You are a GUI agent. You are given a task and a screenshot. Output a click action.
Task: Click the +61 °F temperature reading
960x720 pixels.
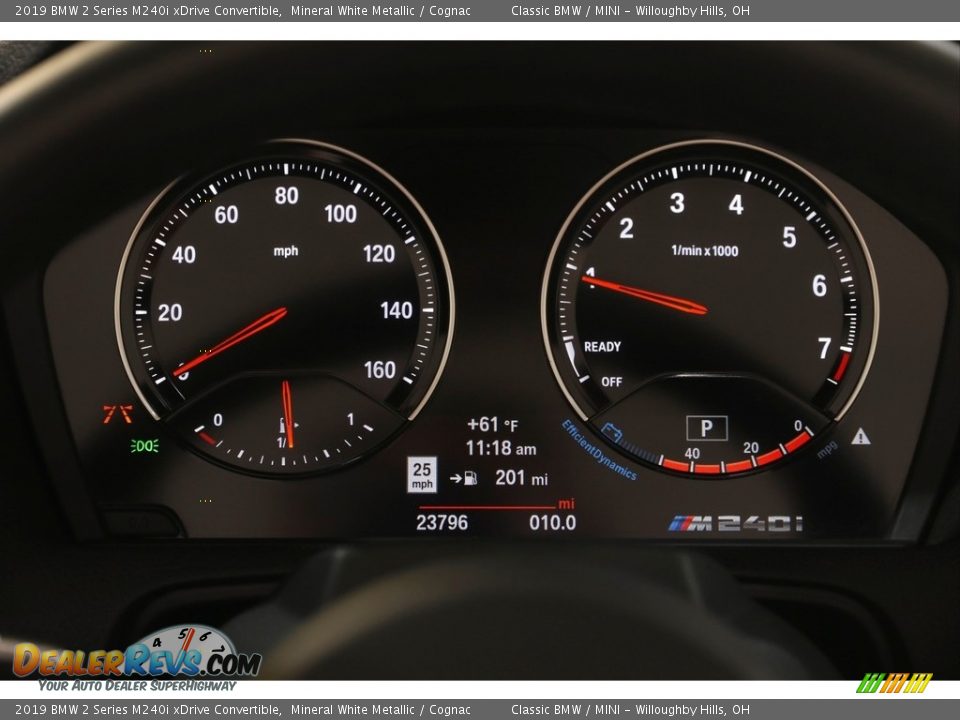point(492,424)
